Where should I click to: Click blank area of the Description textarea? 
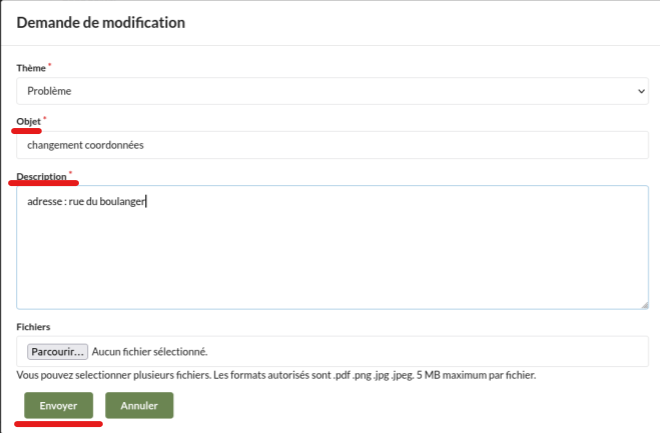tap(332, 260)
